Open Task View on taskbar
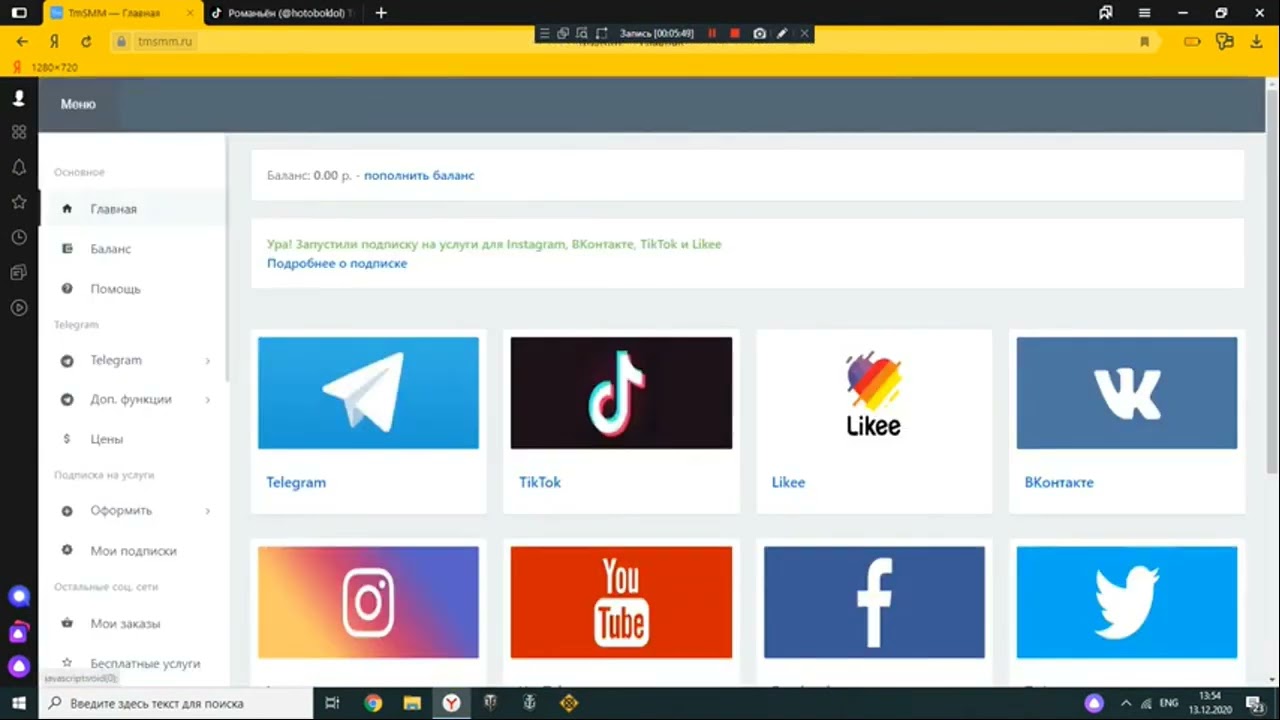This screenshot has height=720, width=1280. (x=333, y=703)
